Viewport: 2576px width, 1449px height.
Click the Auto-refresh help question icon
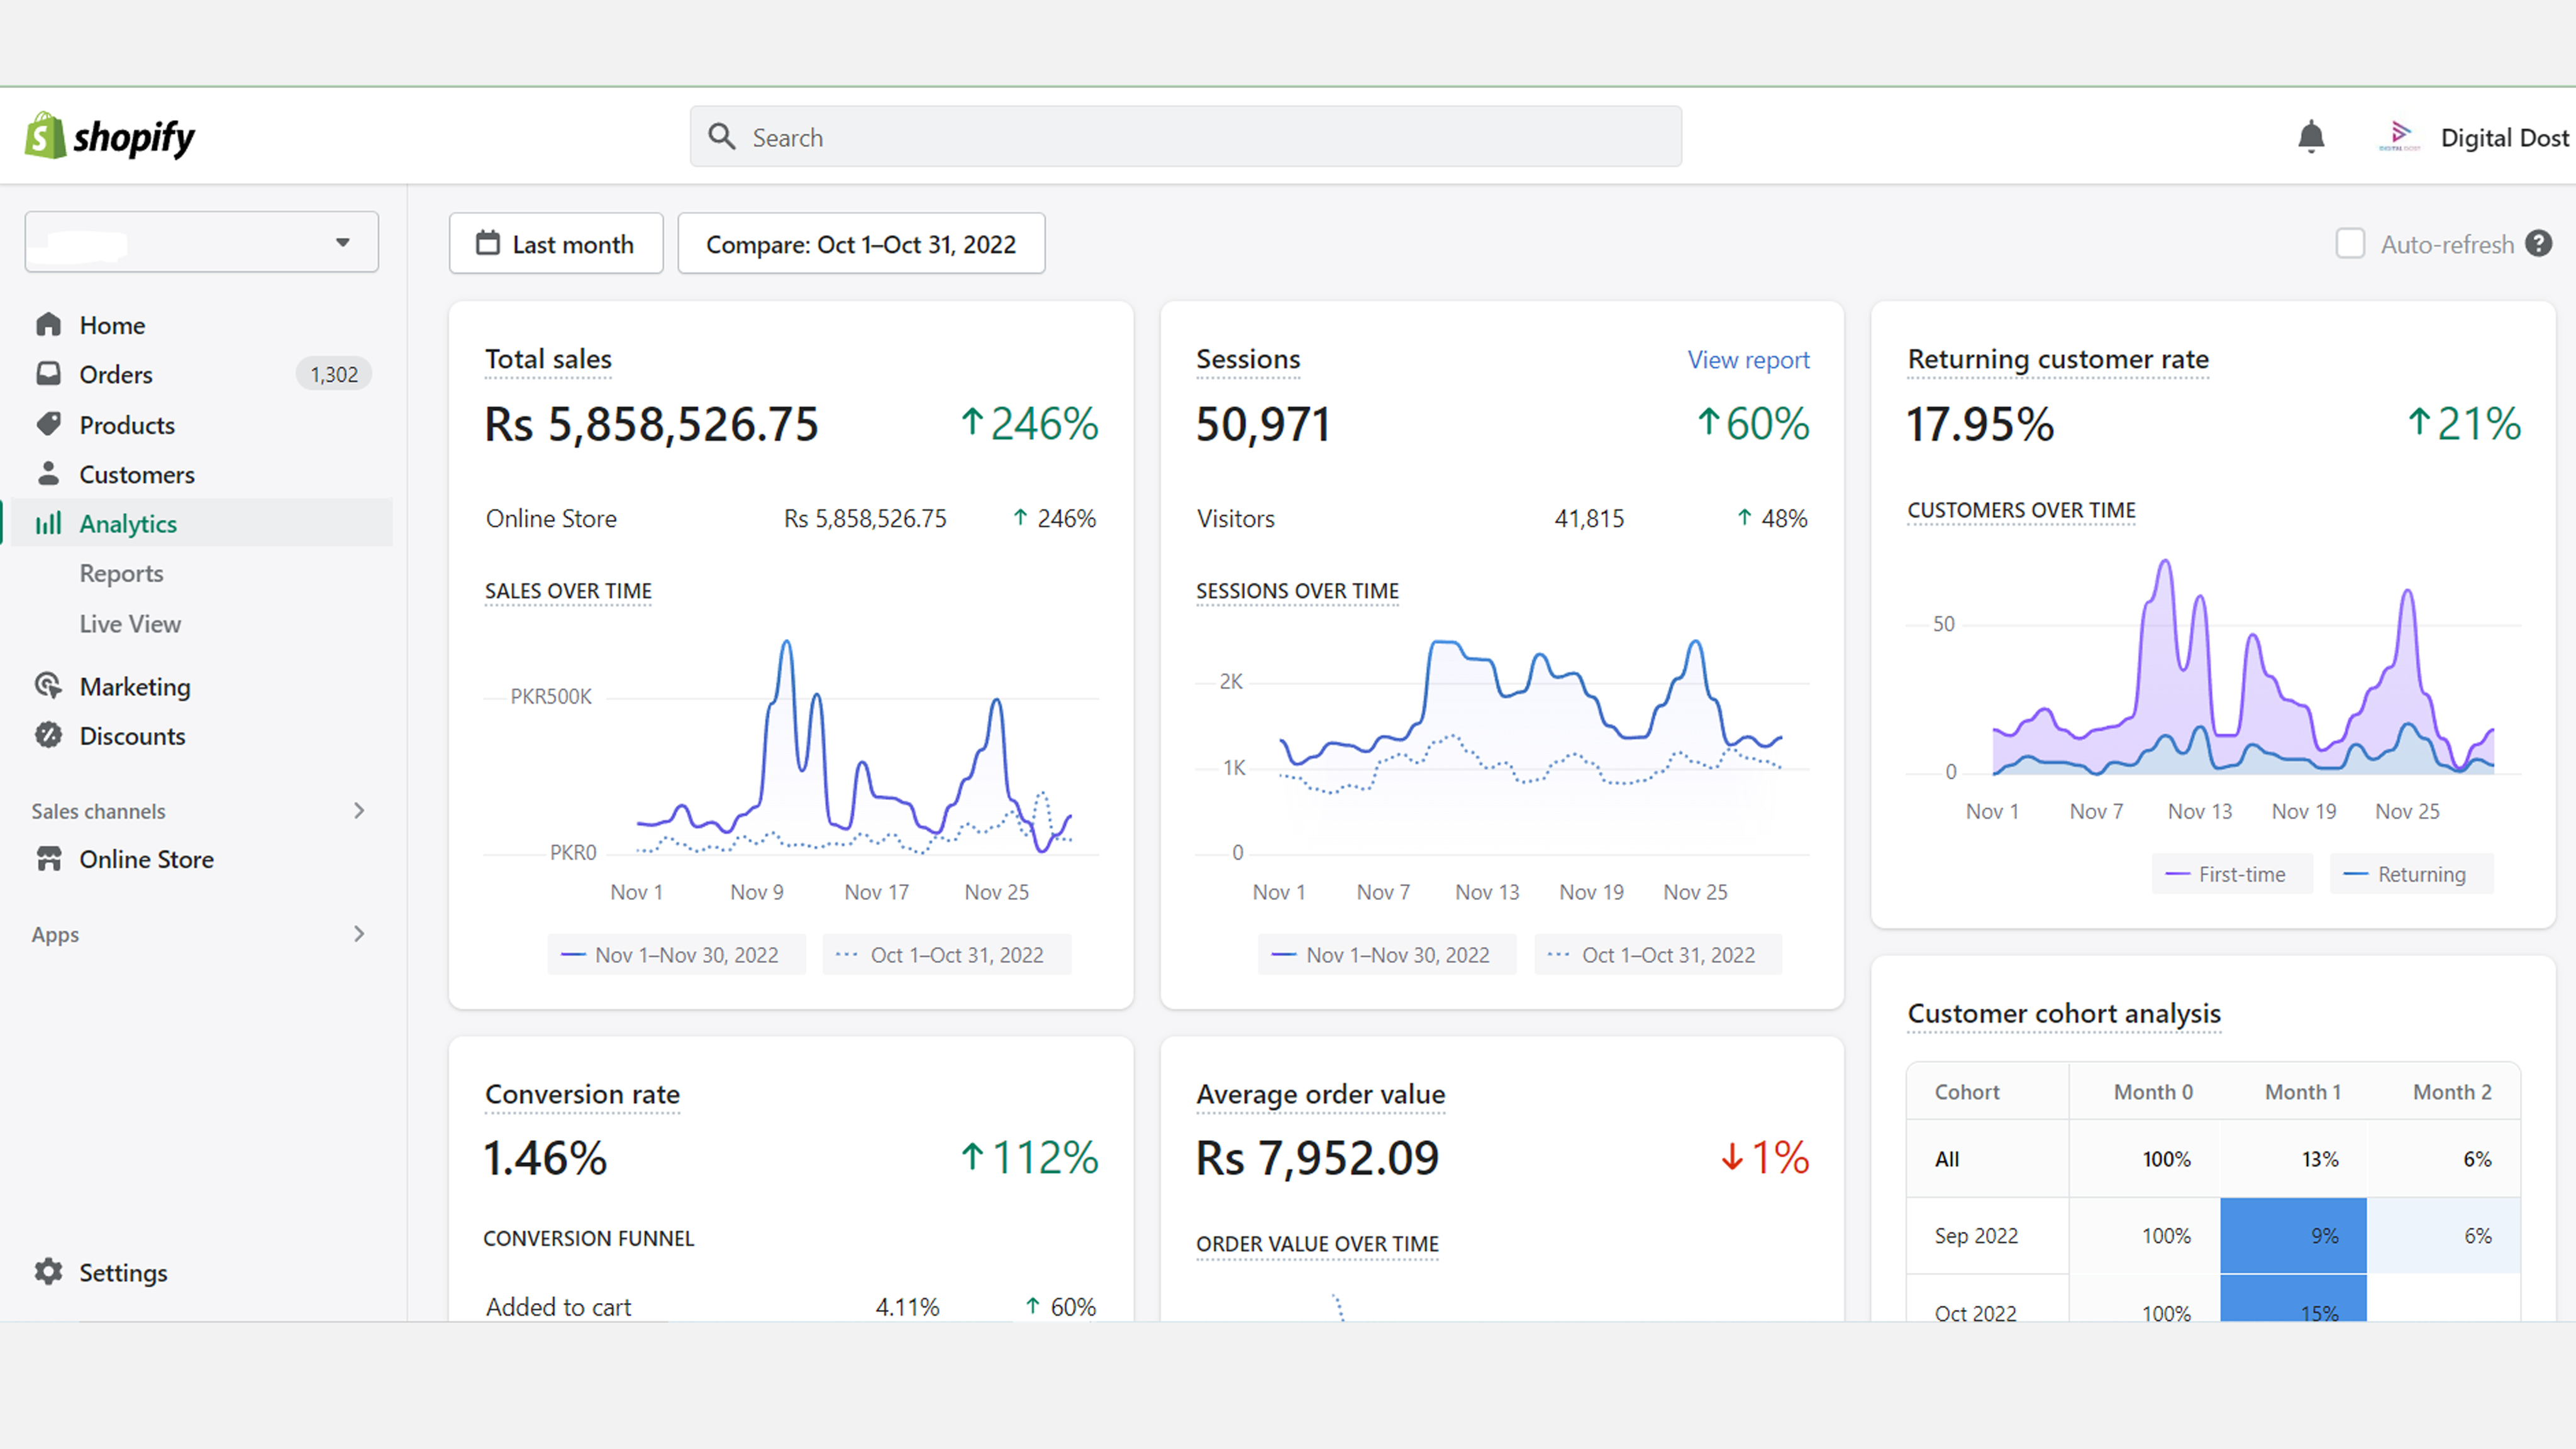coord(2538,243)
